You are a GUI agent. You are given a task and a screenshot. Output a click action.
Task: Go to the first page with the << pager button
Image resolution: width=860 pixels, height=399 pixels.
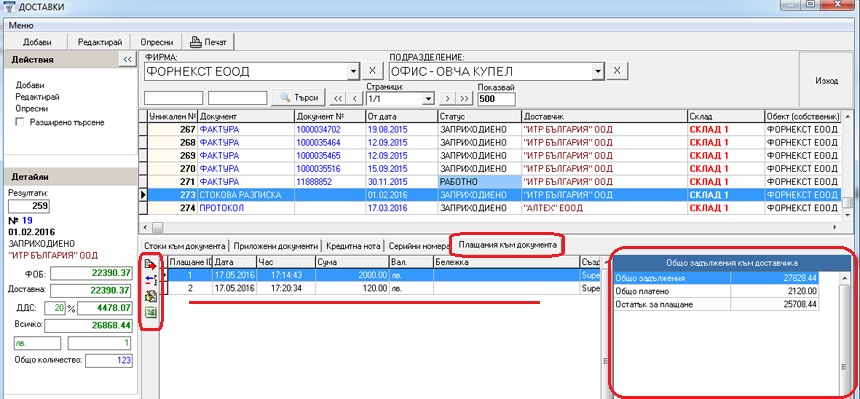(338, 99)
